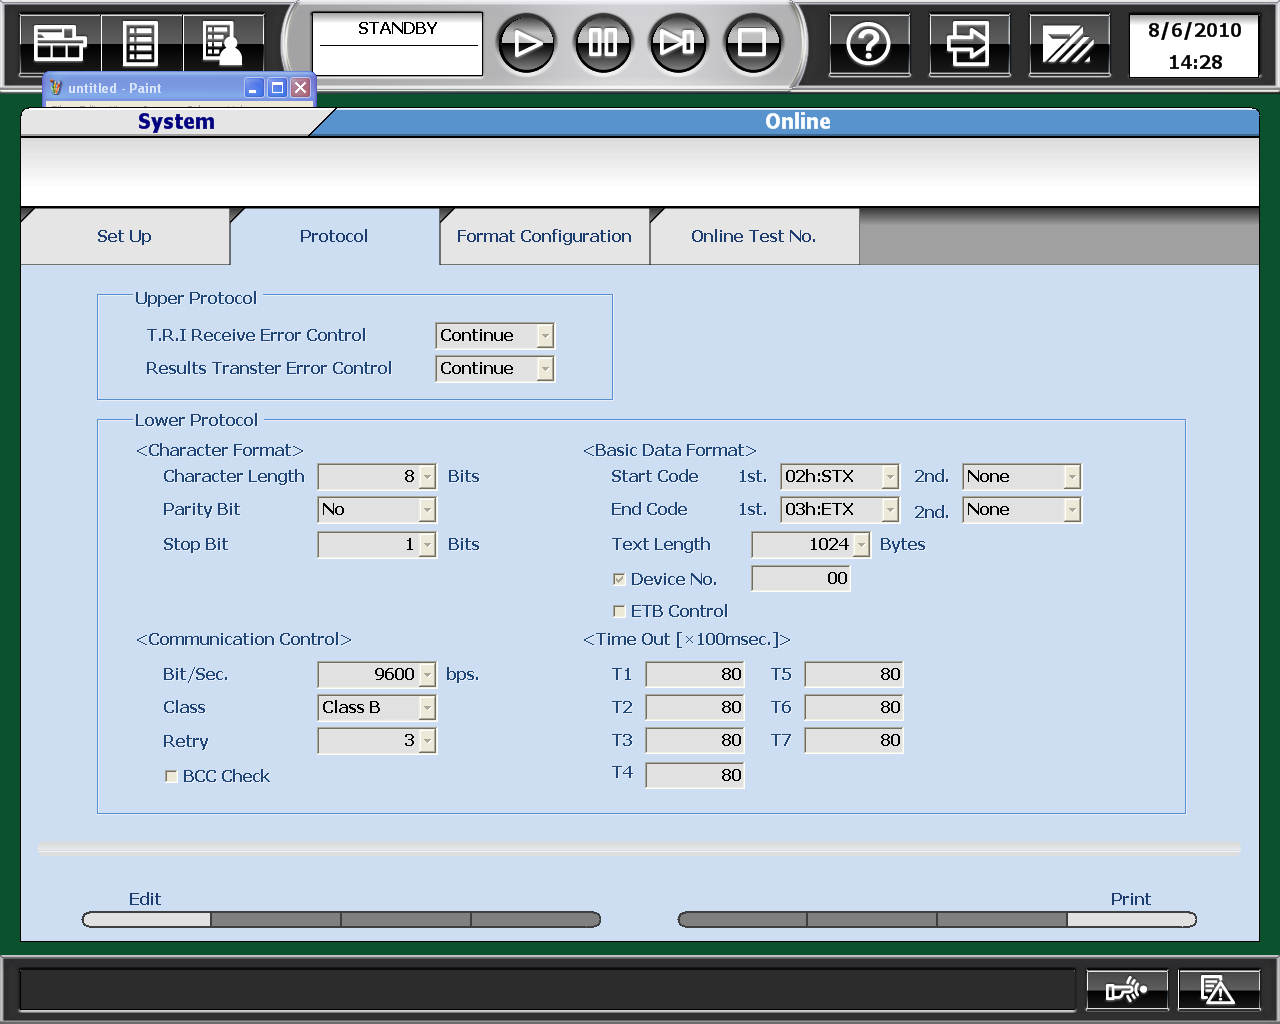
Task: Click the Start (play) button
Action: point(526,43)
